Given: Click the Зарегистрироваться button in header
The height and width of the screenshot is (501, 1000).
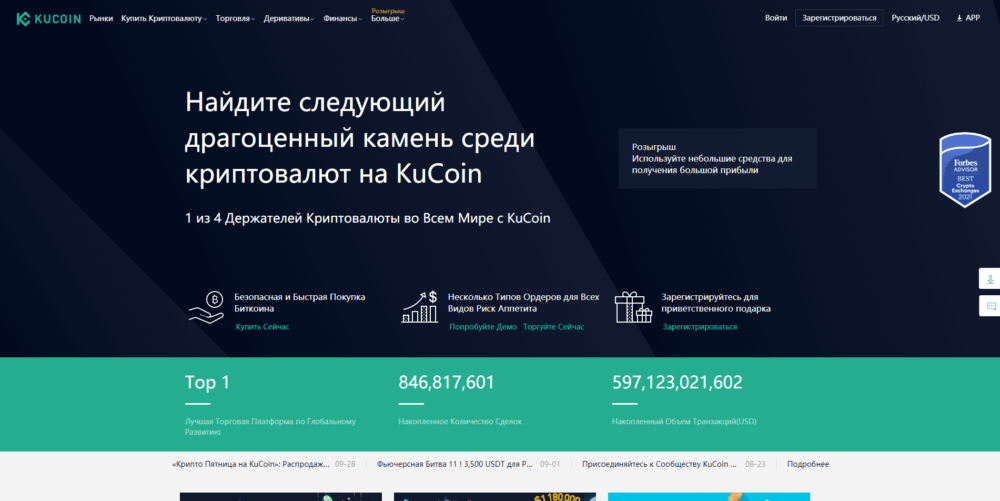Looking at the screenshot, I should click(x=839, y=18).
